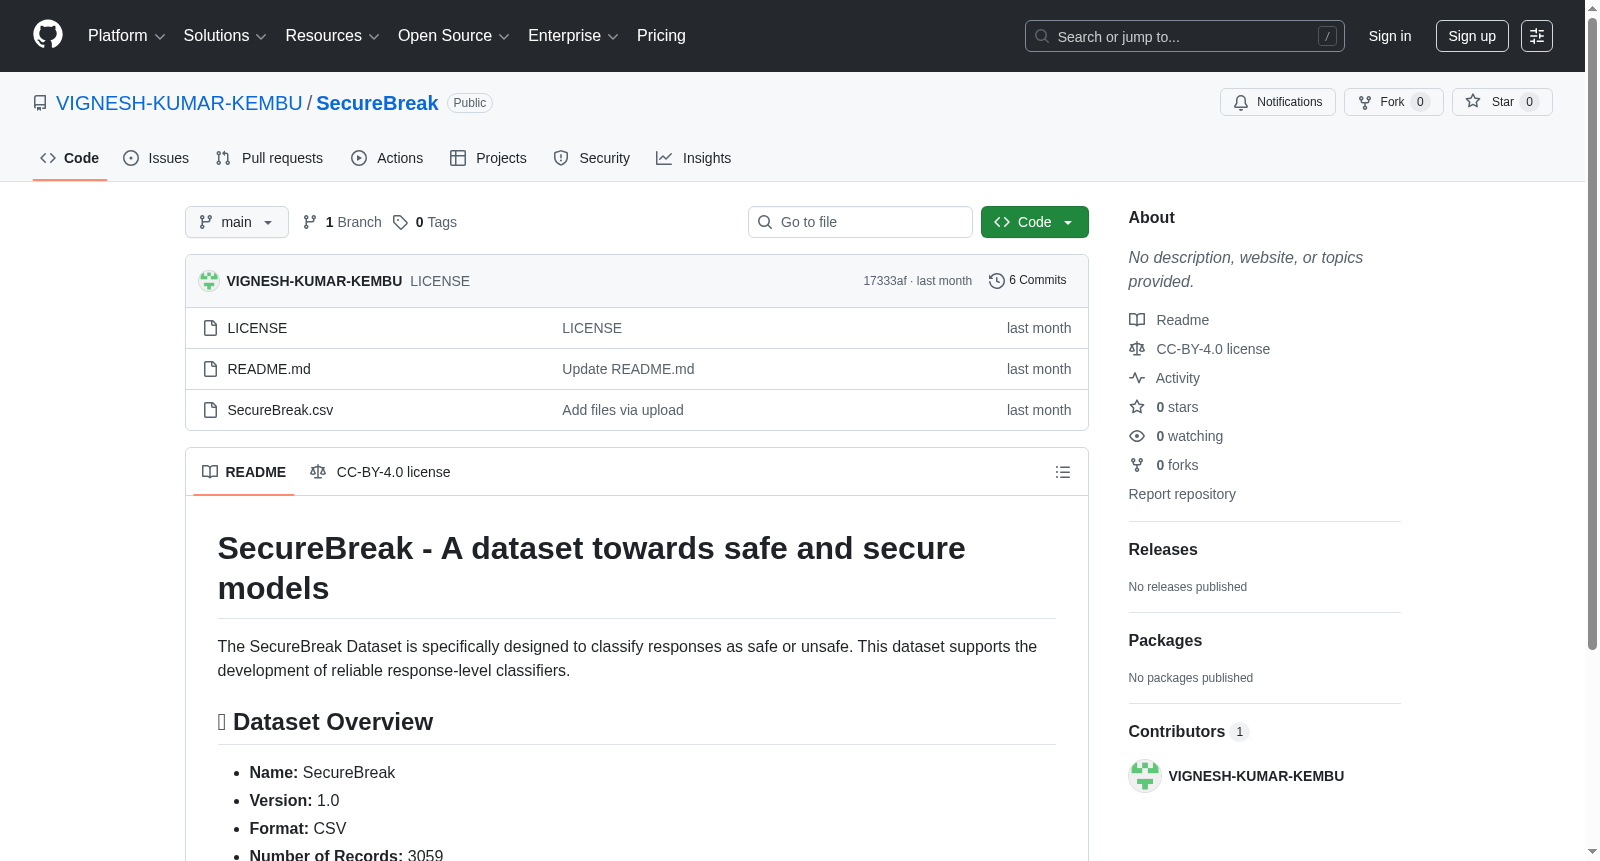Open the README.md file link
Screen dimensions: 1600x861
tap(269, 369)
